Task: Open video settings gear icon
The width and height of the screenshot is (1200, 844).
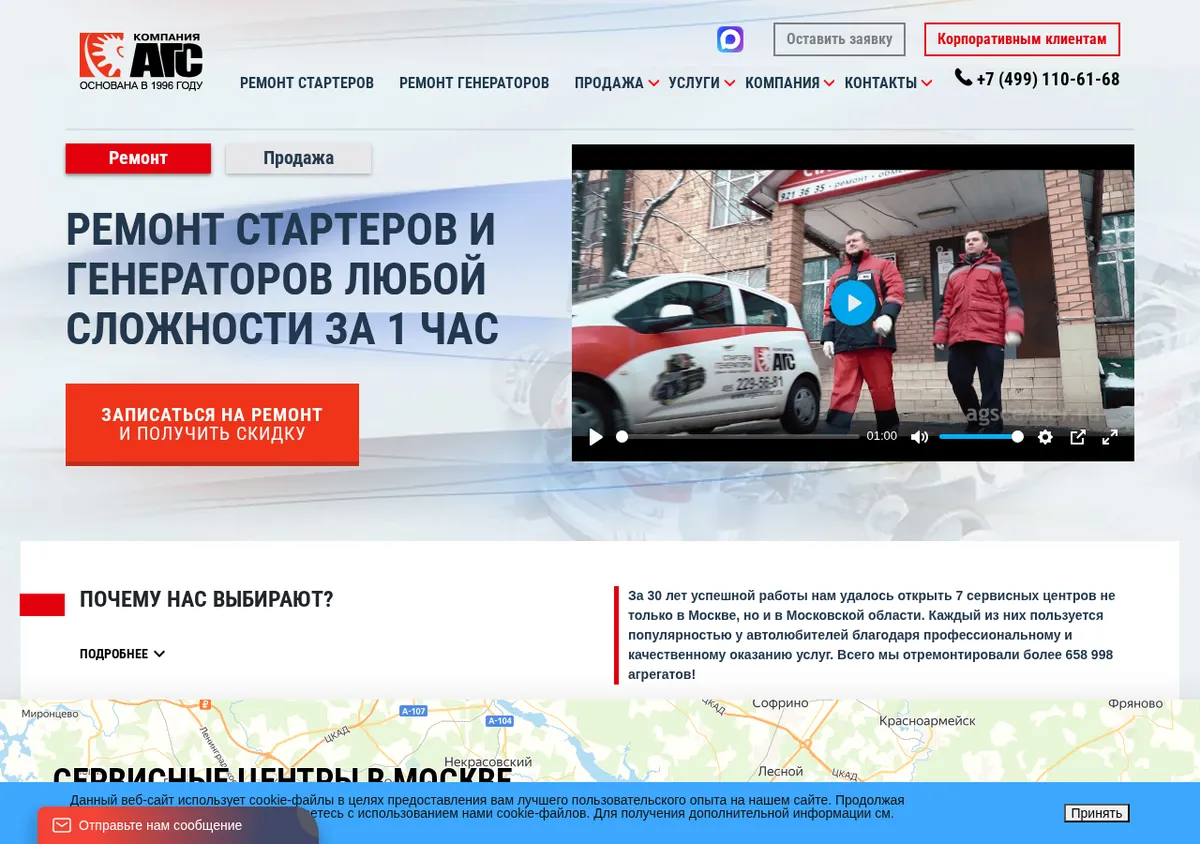Action: (x=1045, y=437)
